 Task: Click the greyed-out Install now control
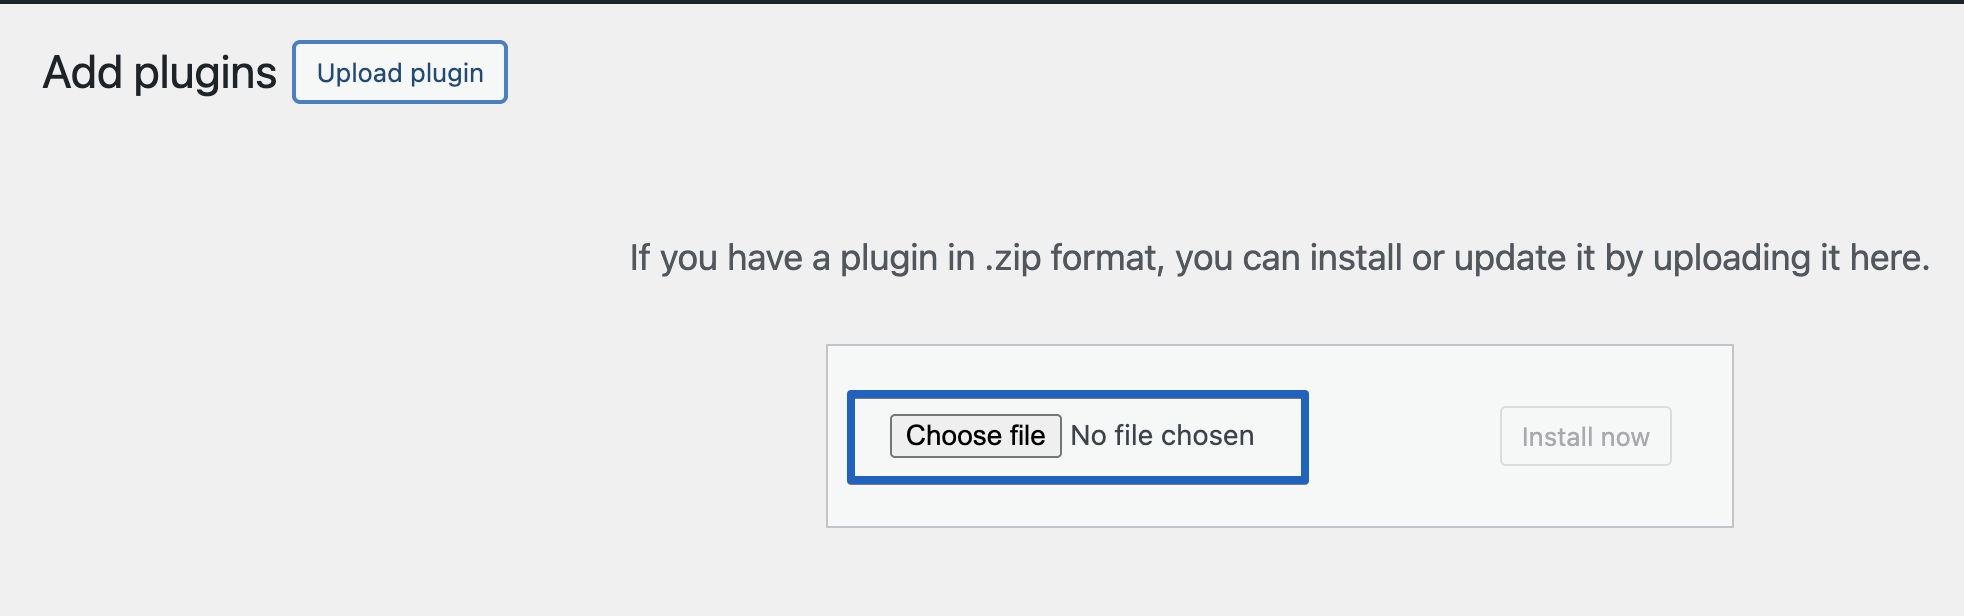point(1585,436)
